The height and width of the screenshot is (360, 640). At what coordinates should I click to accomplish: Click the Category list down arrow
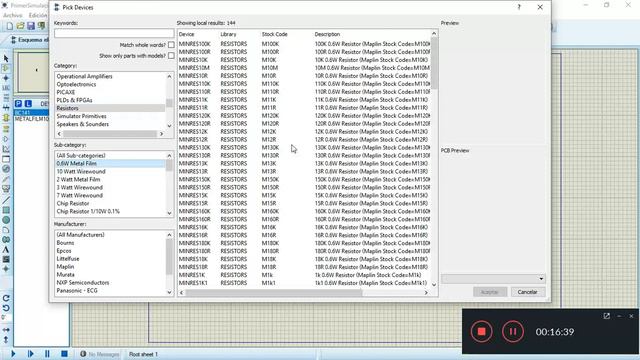(x=169, y=126)
